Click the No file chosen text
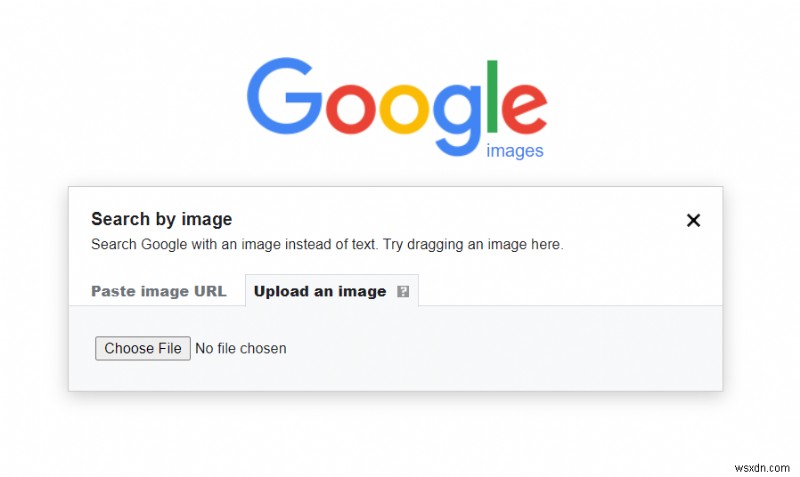The image size is (800, 477). tap(241, 349)
